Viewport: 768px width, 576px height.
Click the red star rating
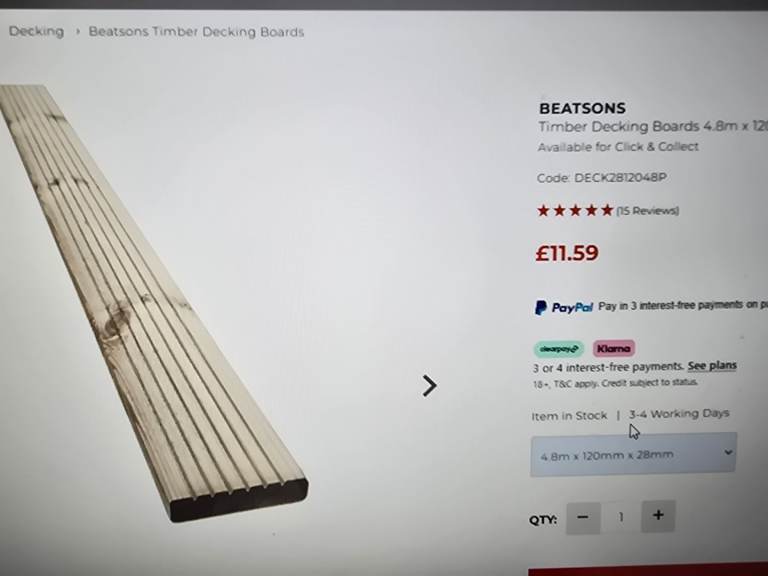(575, 210)
